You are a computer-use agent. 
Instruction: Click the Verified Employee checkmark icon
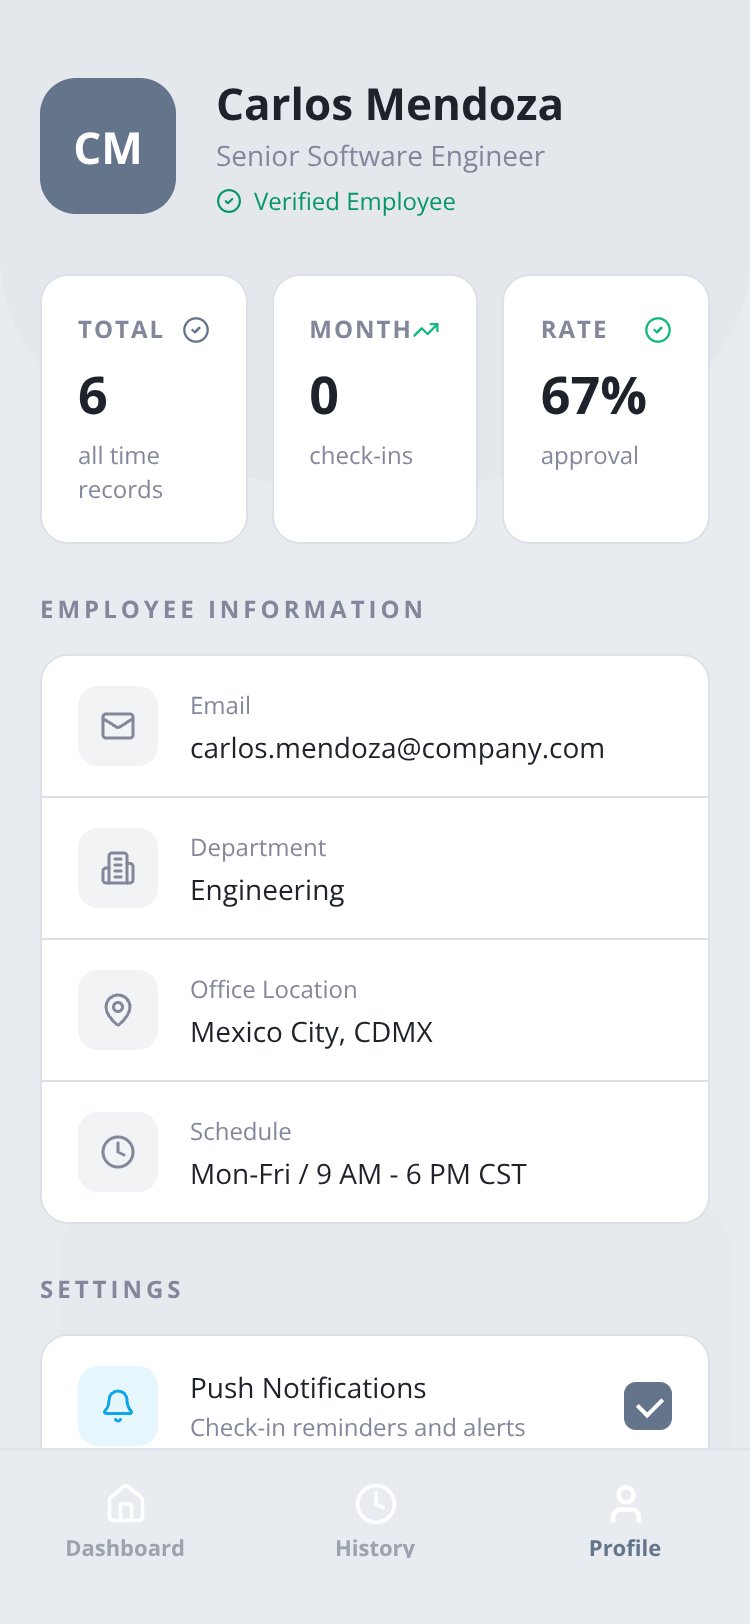pos(229,202)
